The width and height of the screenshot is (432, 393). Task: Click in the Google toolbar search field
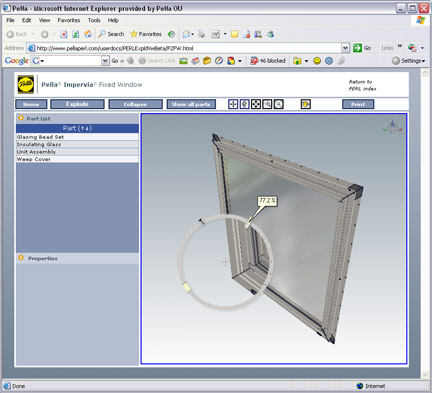[x=72, y=61]
